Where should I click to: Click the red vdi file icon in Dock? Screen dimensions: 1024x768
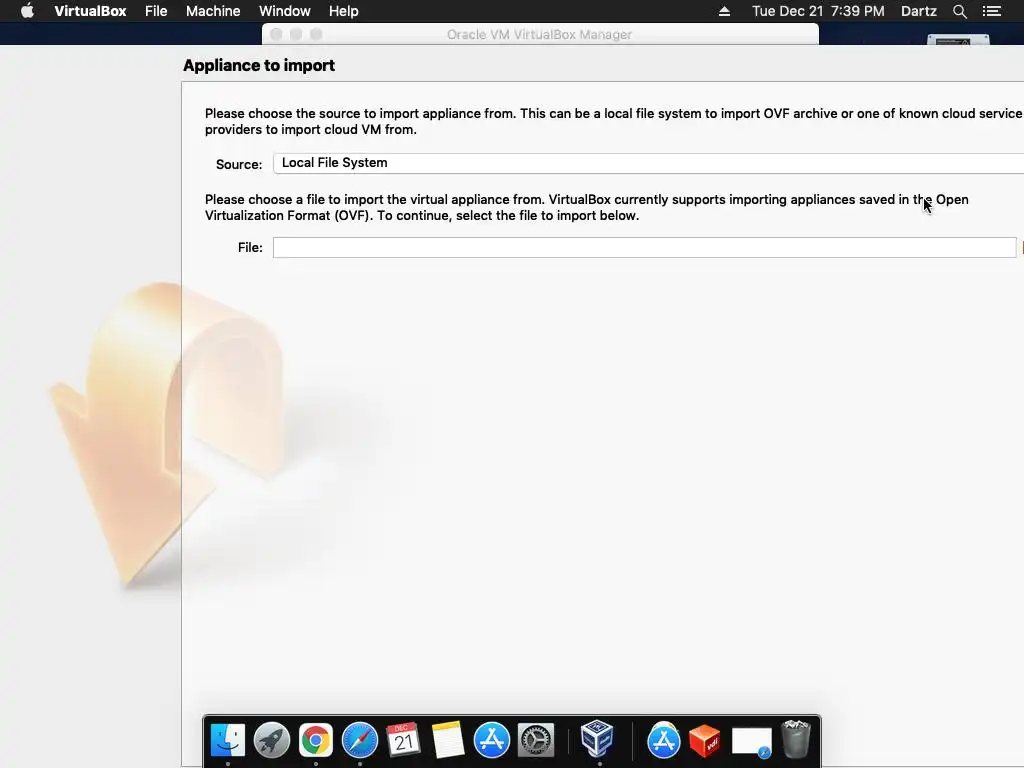(705, 741)
